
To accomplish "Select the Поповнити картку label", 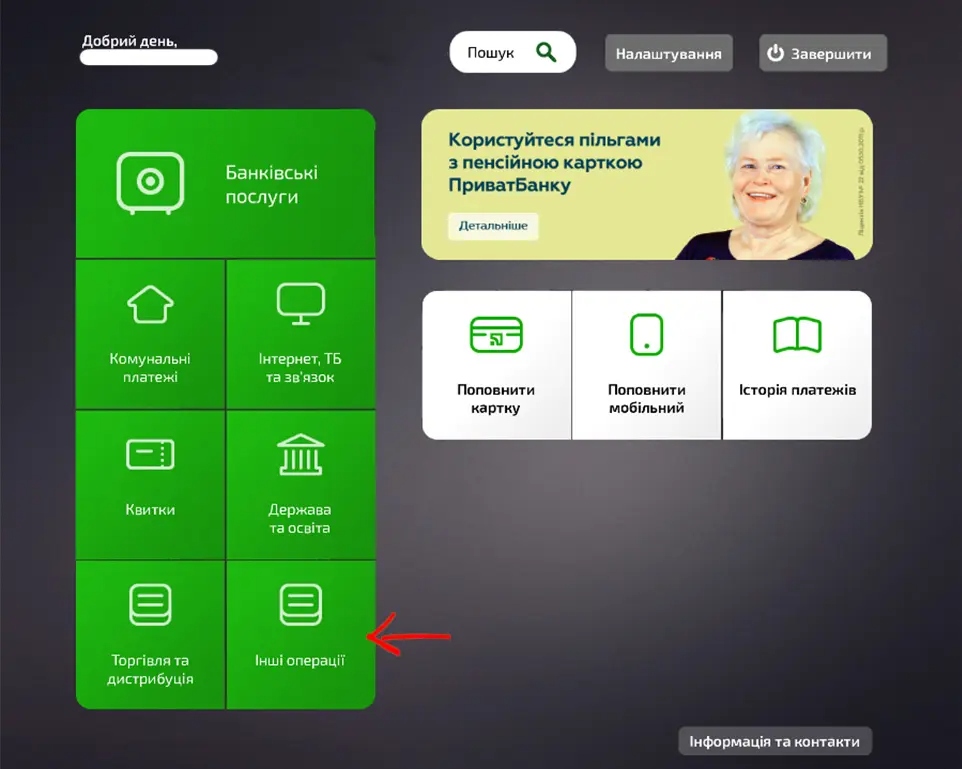I will pyautogui.click(x=496, y=399).
